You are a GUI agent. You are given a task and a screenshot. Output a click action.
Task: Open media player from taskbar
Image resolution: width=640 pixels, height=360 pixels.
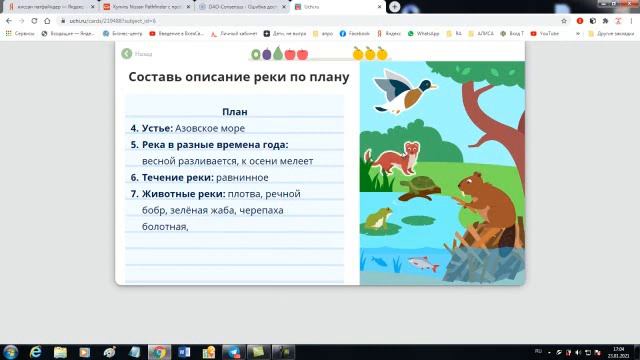(85, 352)
